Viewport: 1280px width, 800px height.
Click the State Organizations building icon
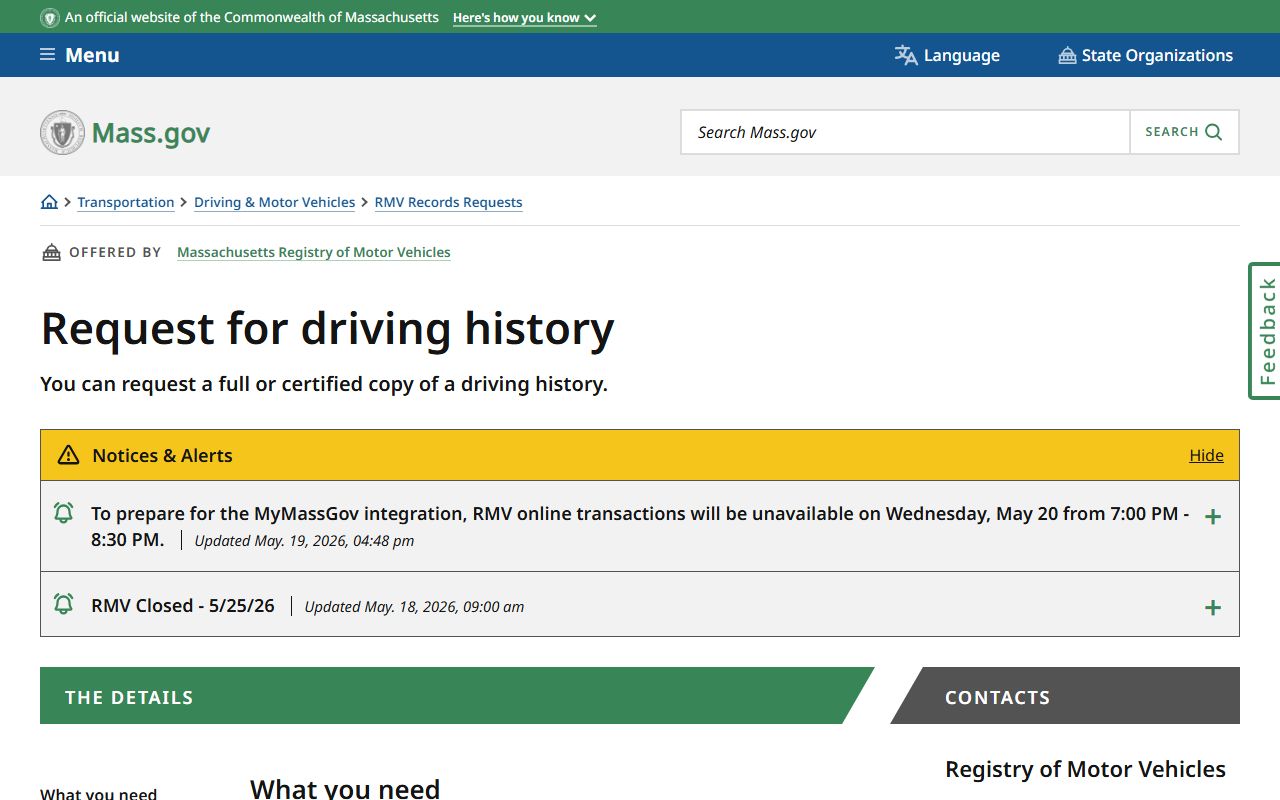point(1067,55)
